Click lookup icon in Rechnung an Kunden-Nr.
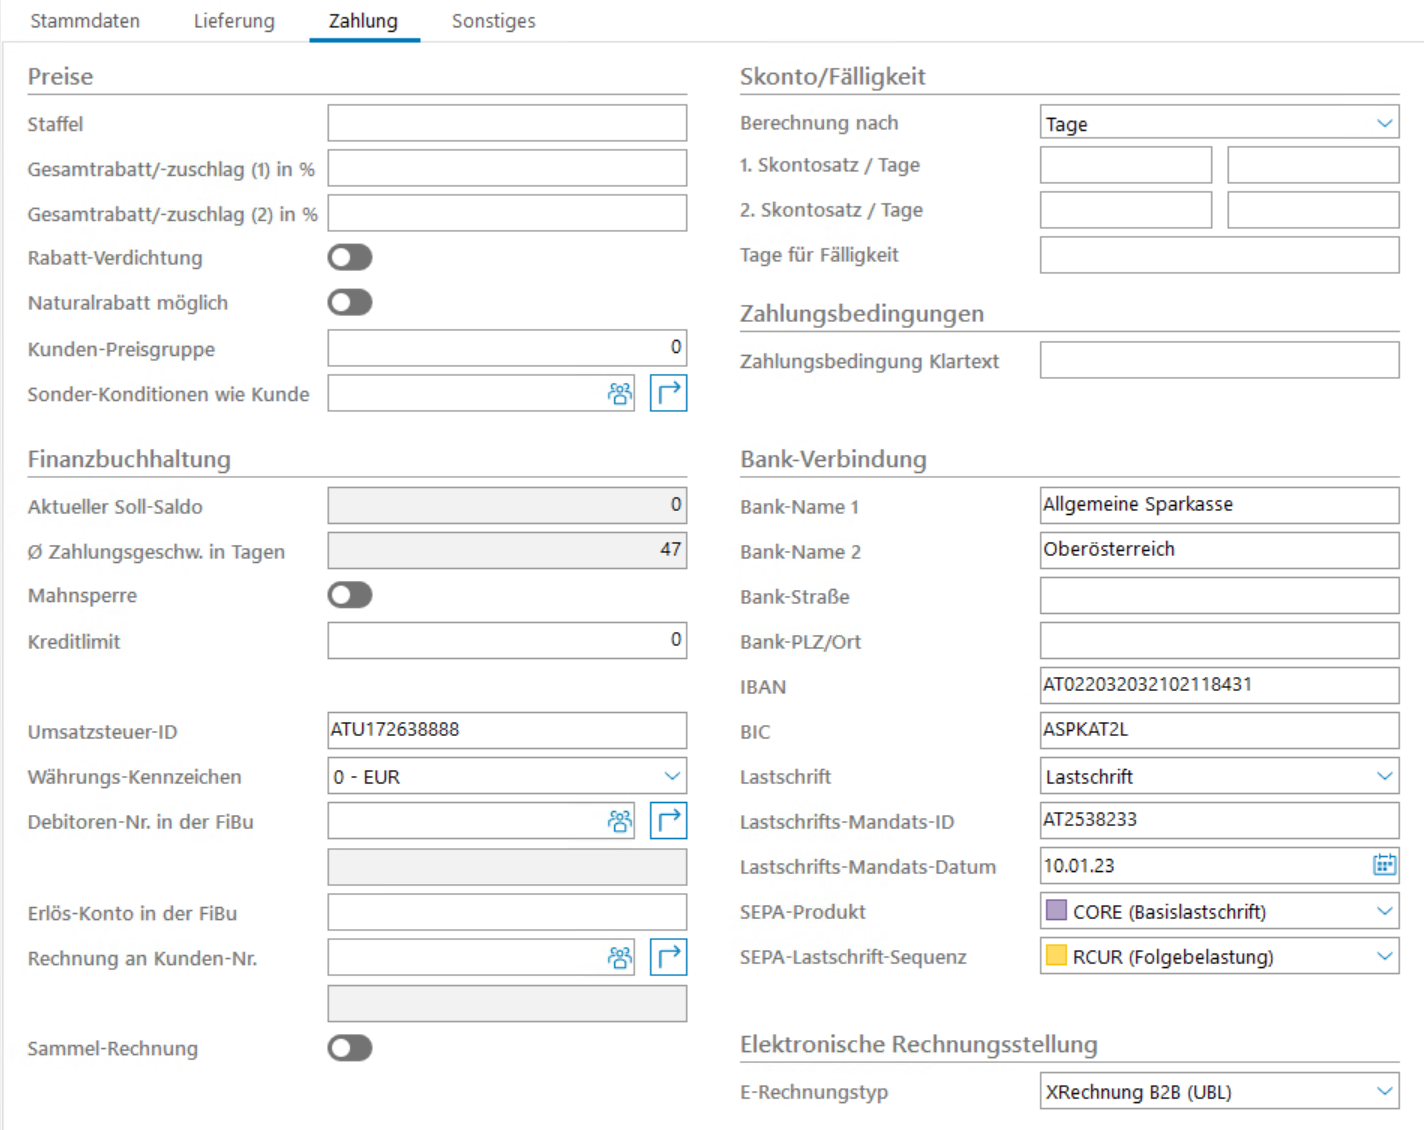This screenshot has height=1130, width=1424. point(619,957)
